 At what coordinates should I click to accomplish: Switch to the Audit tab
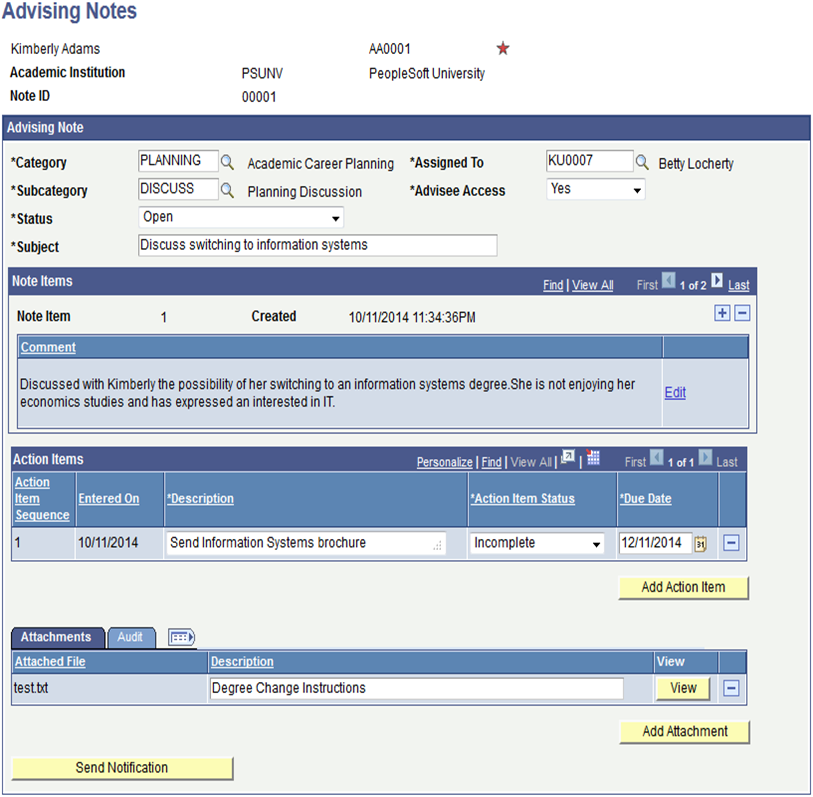130,637
